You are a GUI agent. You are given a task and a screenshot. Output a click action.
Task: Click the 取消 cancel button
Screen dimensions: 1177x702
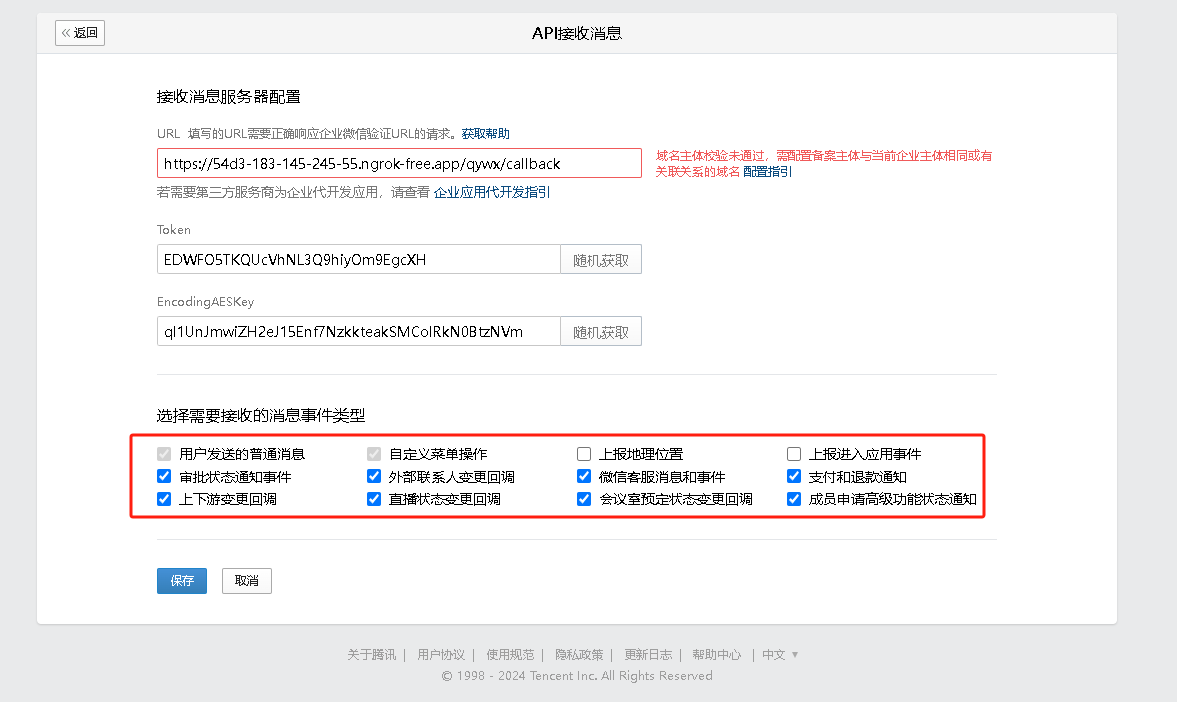pyautogui.click(x=246, y=580)
